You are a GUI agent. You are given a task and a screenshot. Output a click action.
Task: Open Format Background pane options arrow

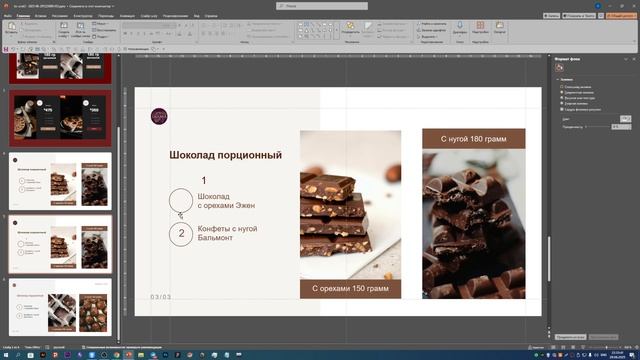(626, 59)
